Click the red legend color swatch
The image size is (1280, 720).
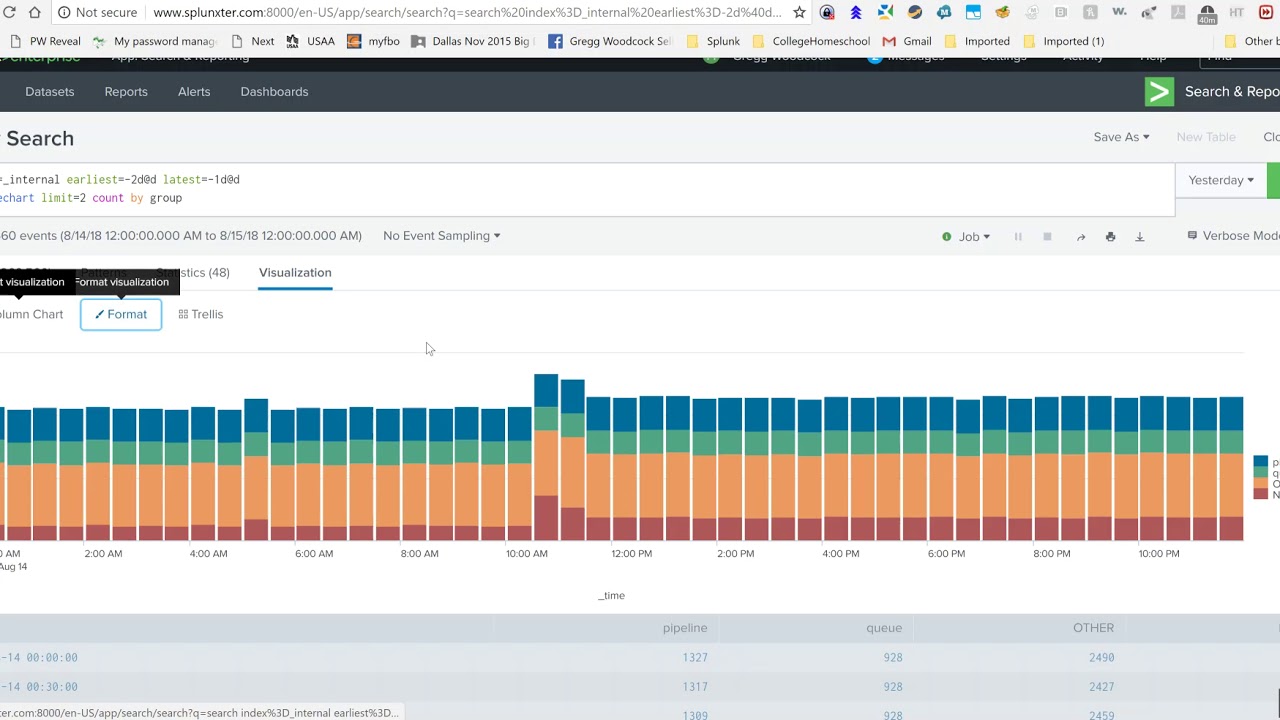1260,495
